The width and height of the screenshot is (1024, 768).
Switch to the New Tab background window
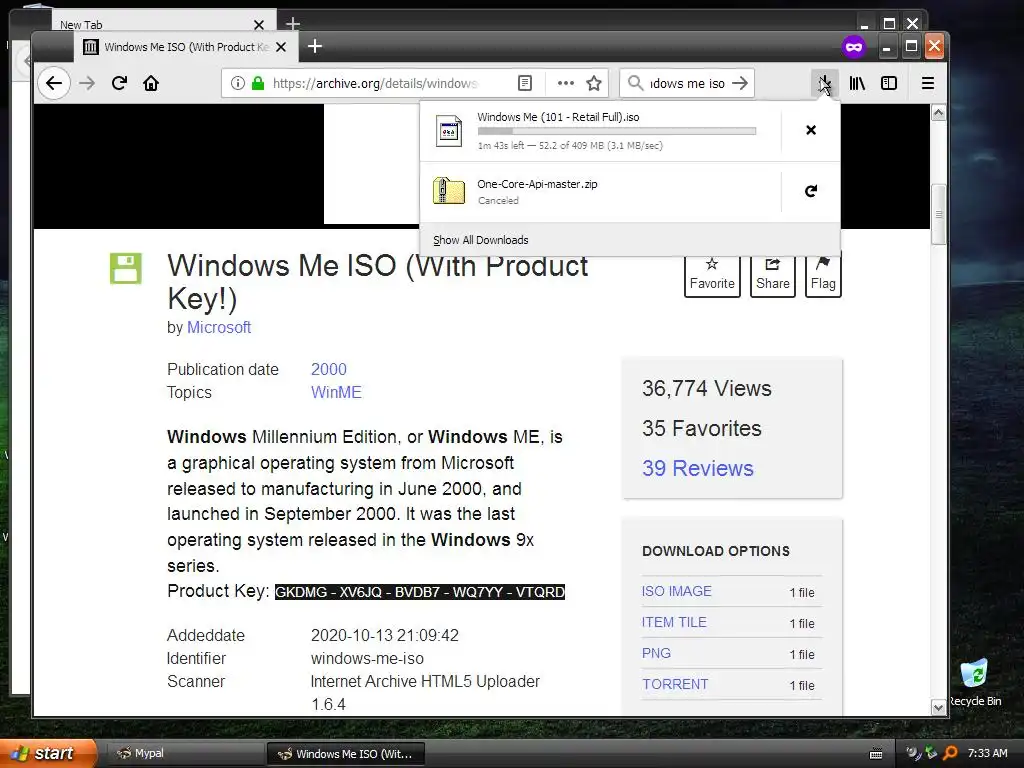click(x=157, y=24)
